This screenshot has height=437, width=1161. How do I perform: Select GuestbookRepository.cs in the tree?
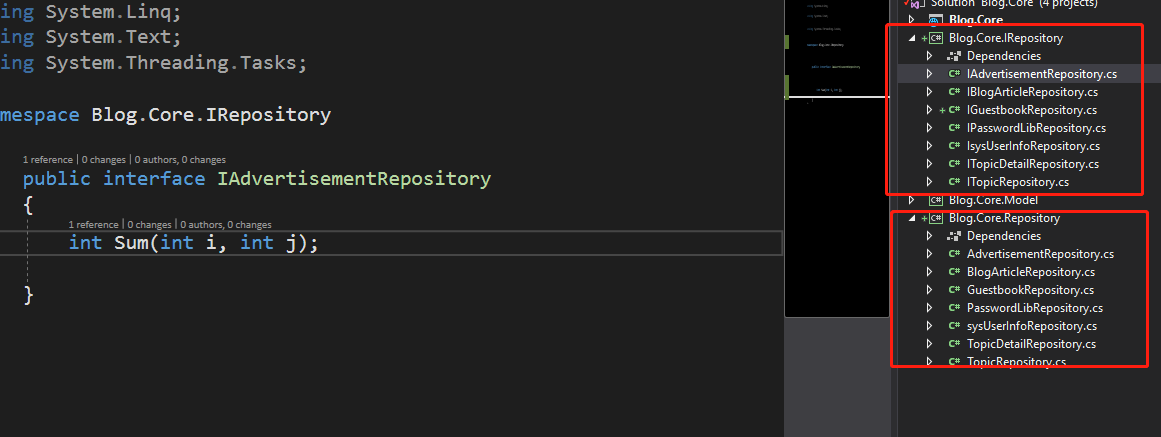(1030, 290)
